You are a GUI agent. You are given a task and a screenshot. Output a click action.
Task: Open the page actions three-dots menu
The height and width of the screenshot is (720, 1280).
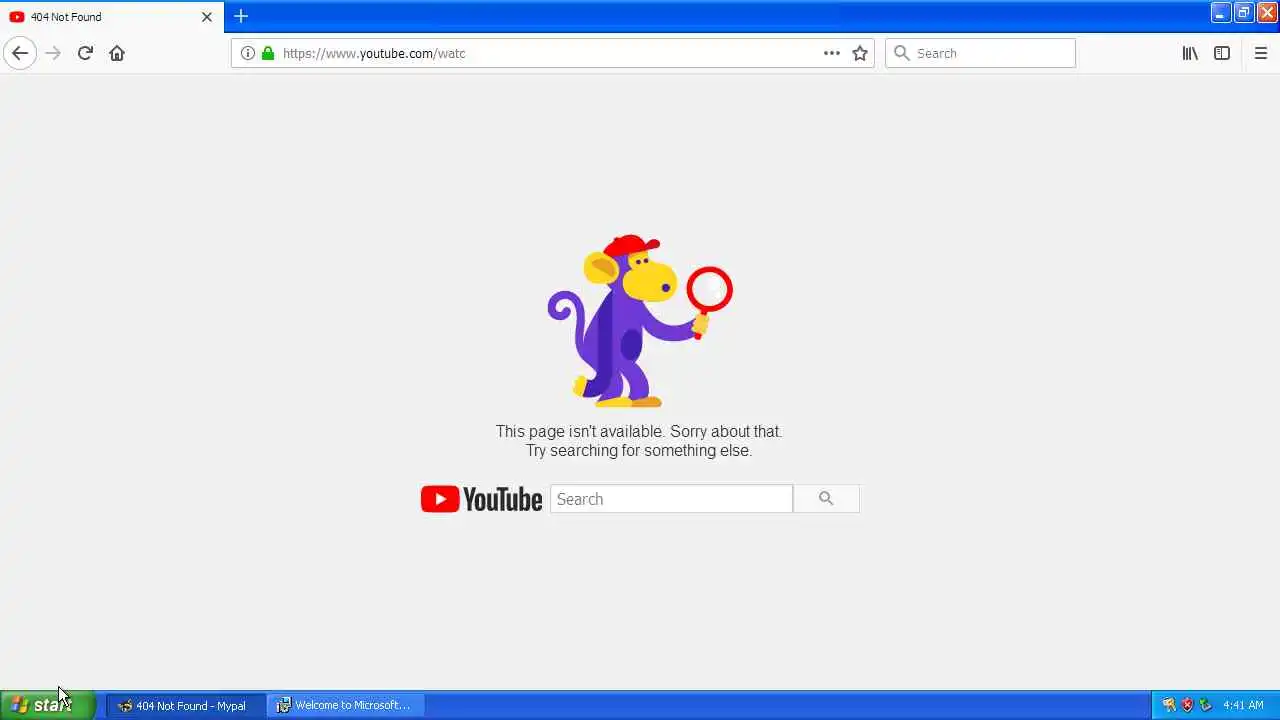832,53
